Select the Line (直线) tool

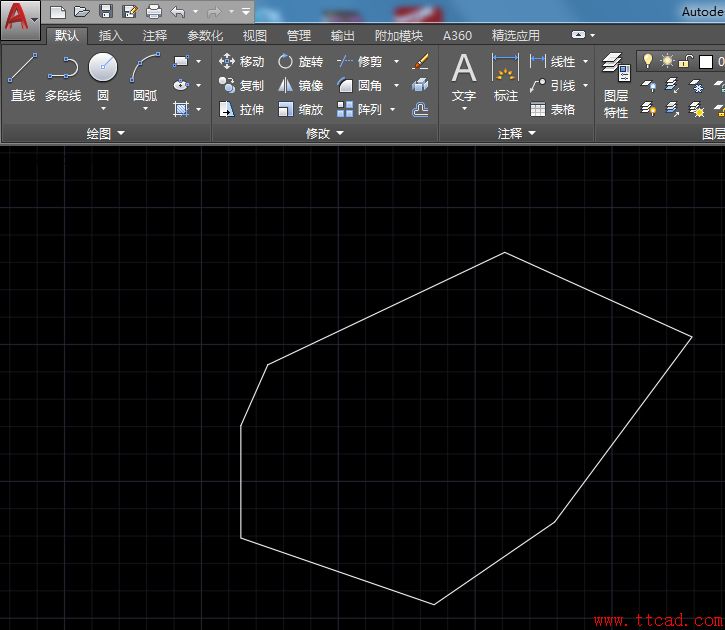(23, 78)
